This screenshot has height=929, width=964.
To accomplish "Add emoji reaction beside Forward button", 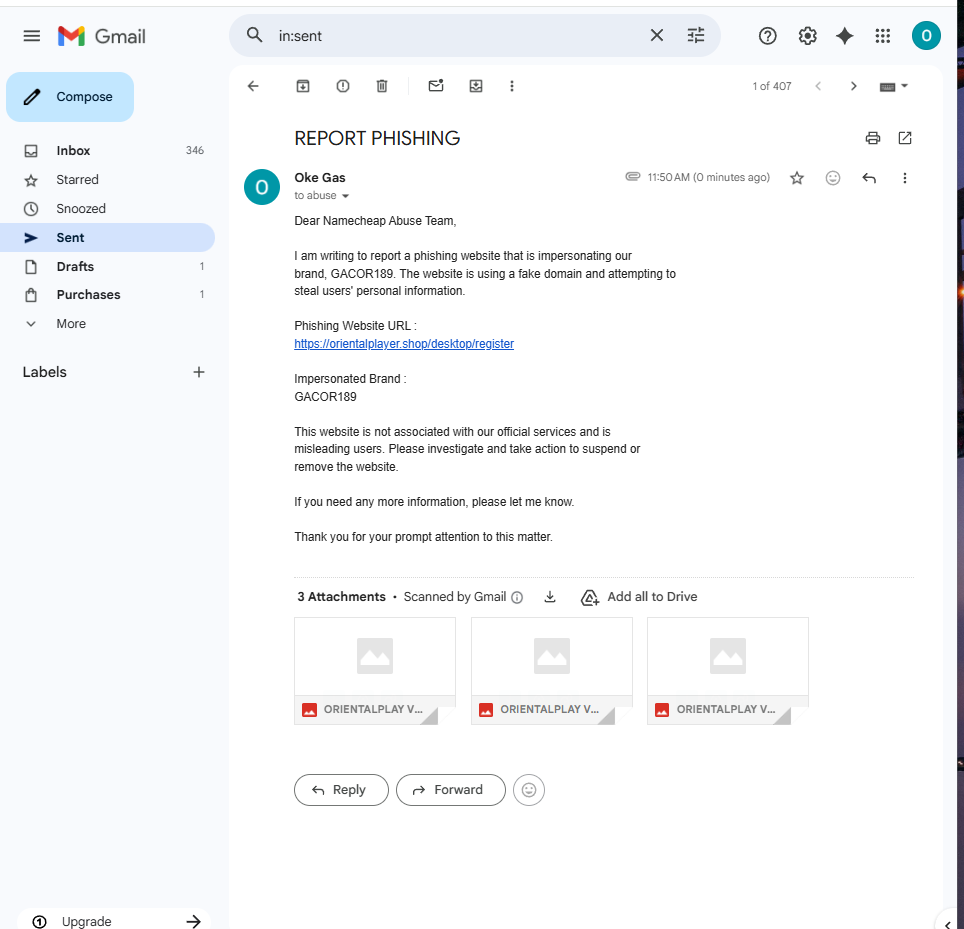I will tap(529, 789).
